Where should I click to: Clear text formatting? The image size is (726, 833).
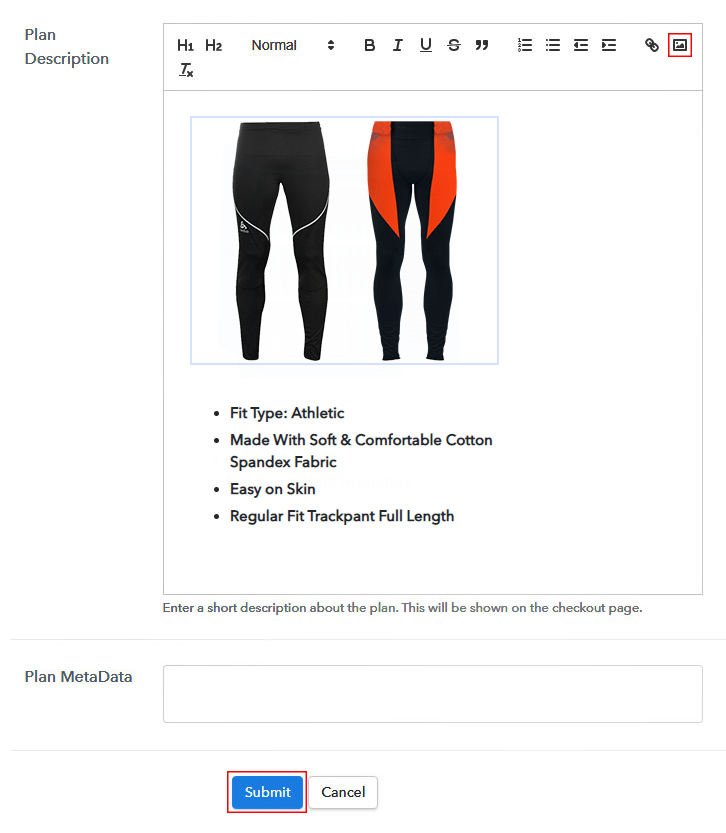186,70
